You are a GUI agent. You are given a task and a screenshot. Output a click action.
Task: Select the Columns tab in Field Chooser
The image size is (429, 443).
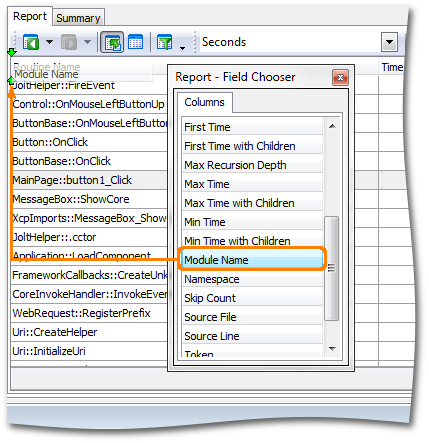click(204, 102)
